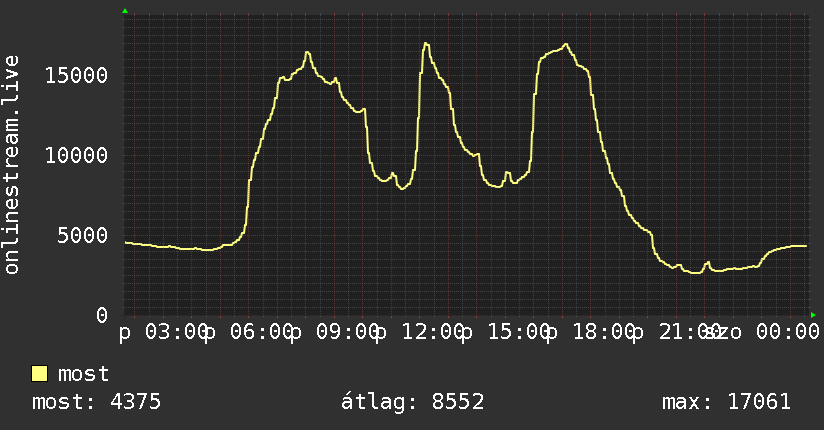Click the 'p 03:00' time label

(x=163, y=332)
